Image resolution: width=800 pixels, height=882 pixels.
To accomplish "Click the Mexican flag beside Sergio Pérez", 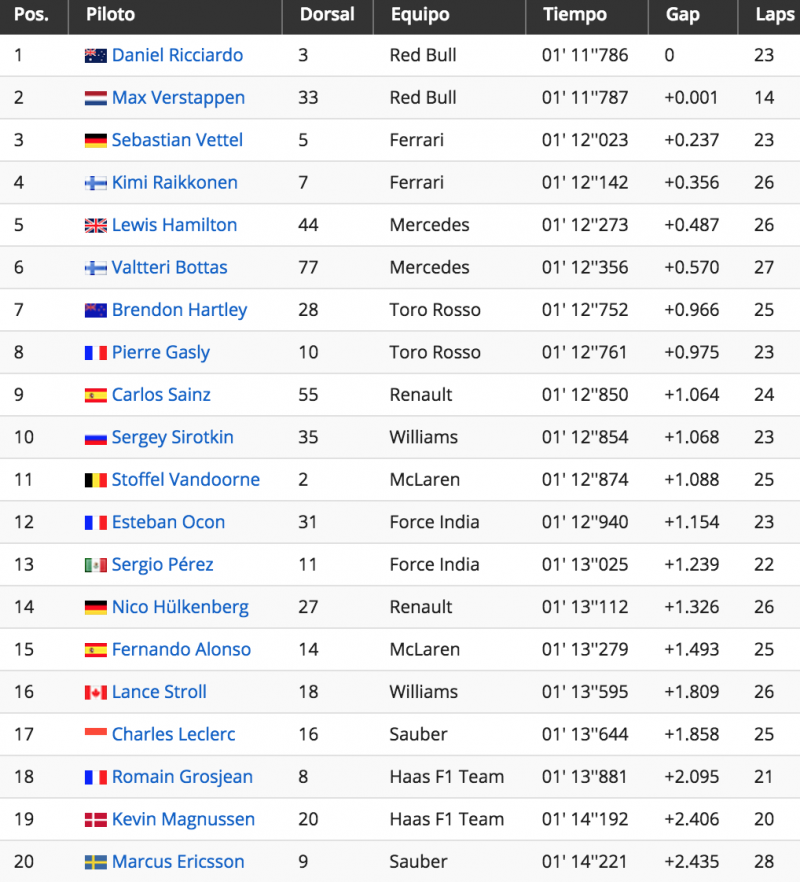I will 96,565.
